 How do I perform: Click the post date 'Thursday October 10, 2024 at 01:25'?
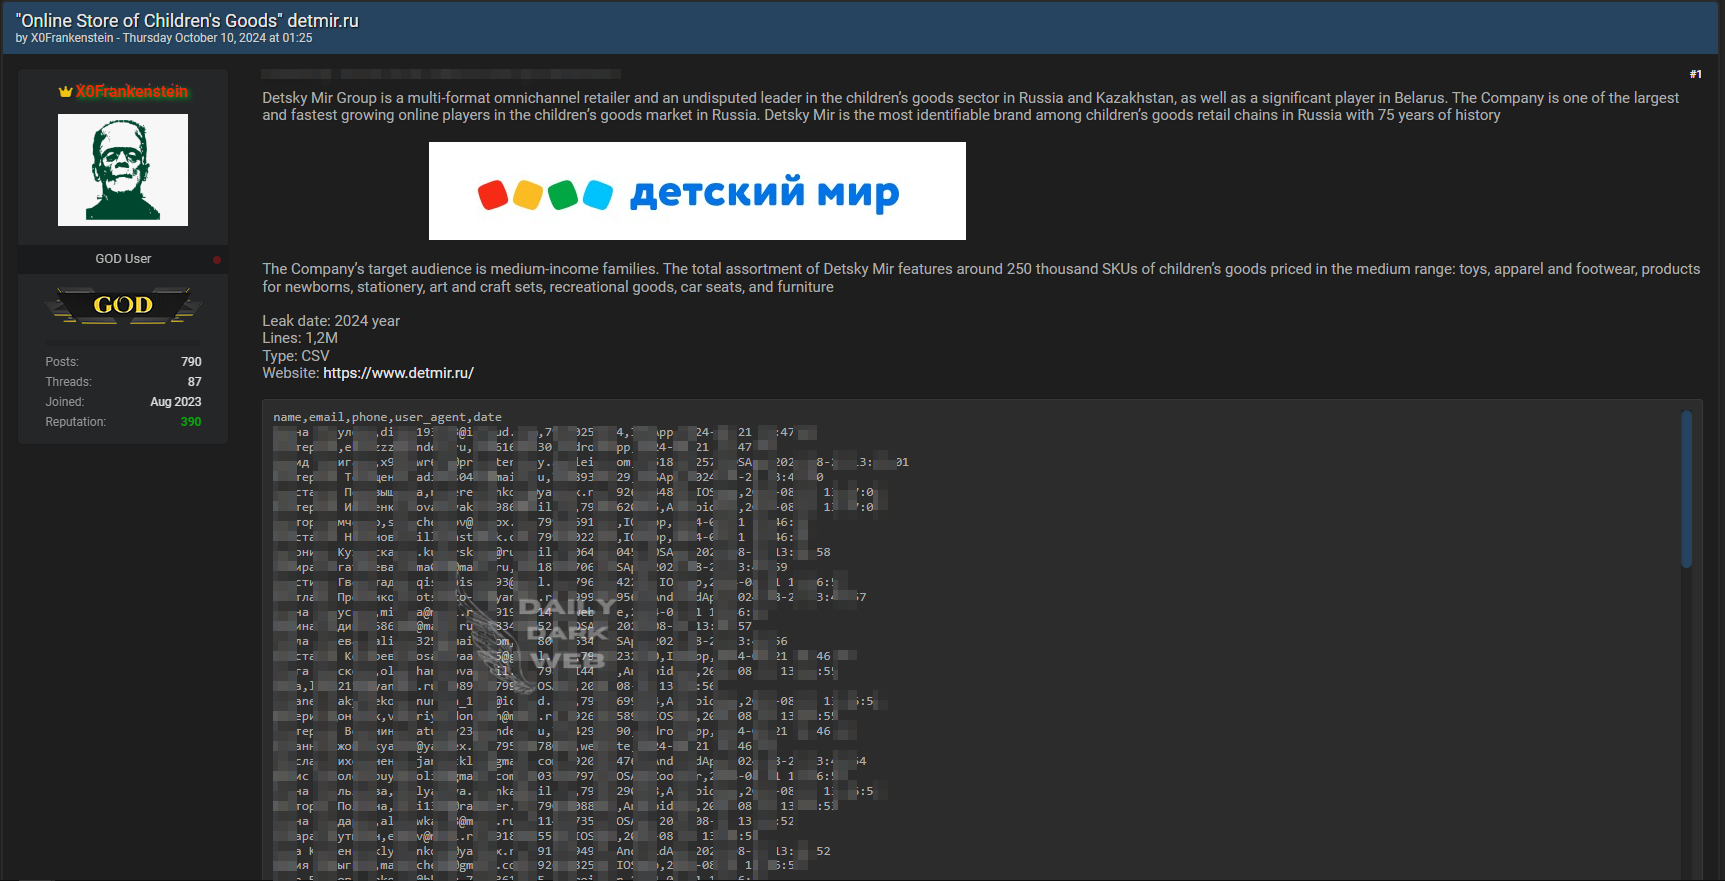pyautogui.click(x=218, y=38)
